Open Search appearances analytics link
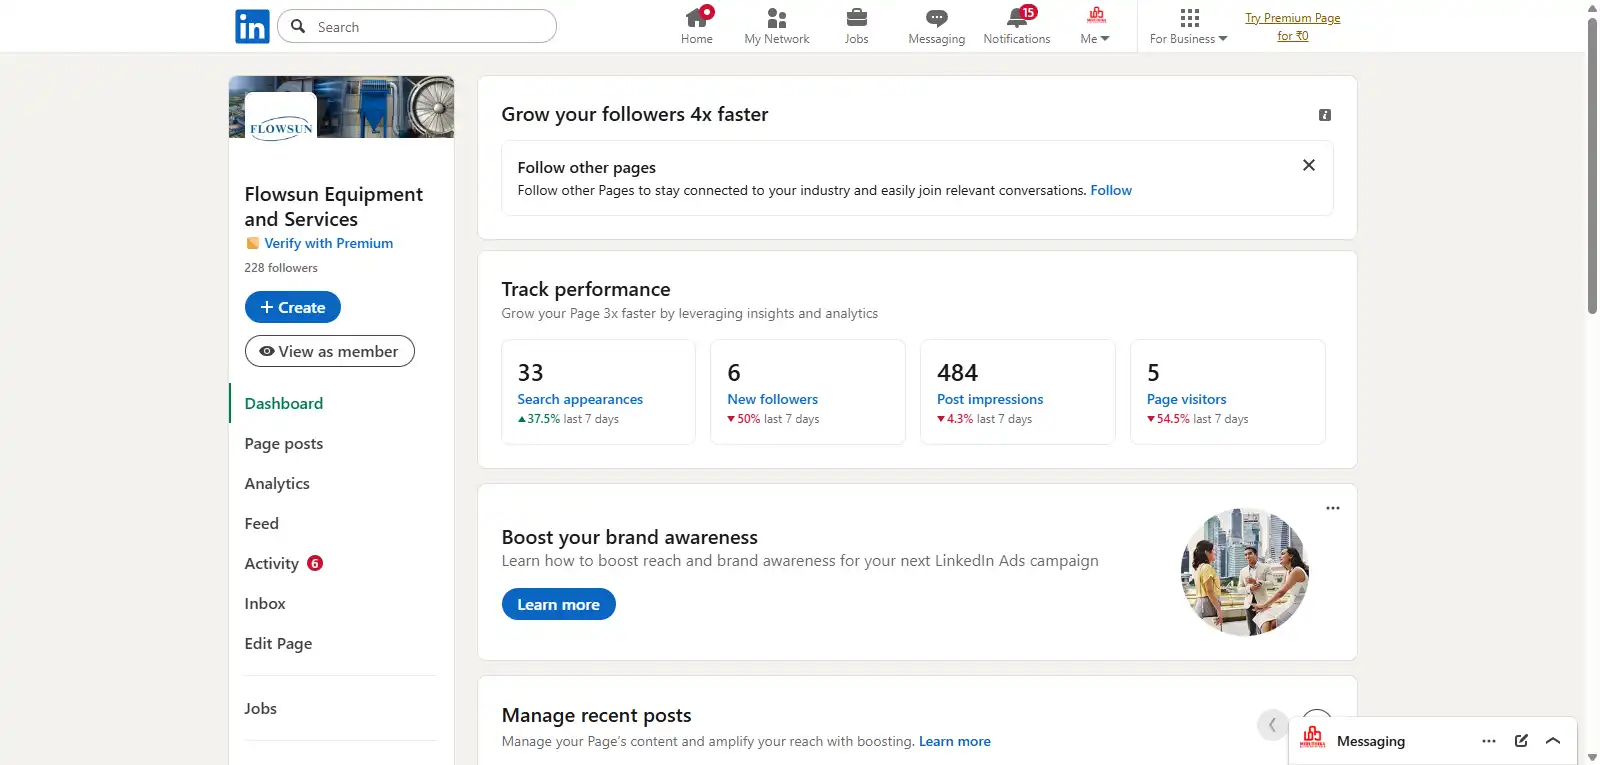Image resolution: width=1600 pixels, height=765 pixels. pyautogui.click(x=580, y=399)
